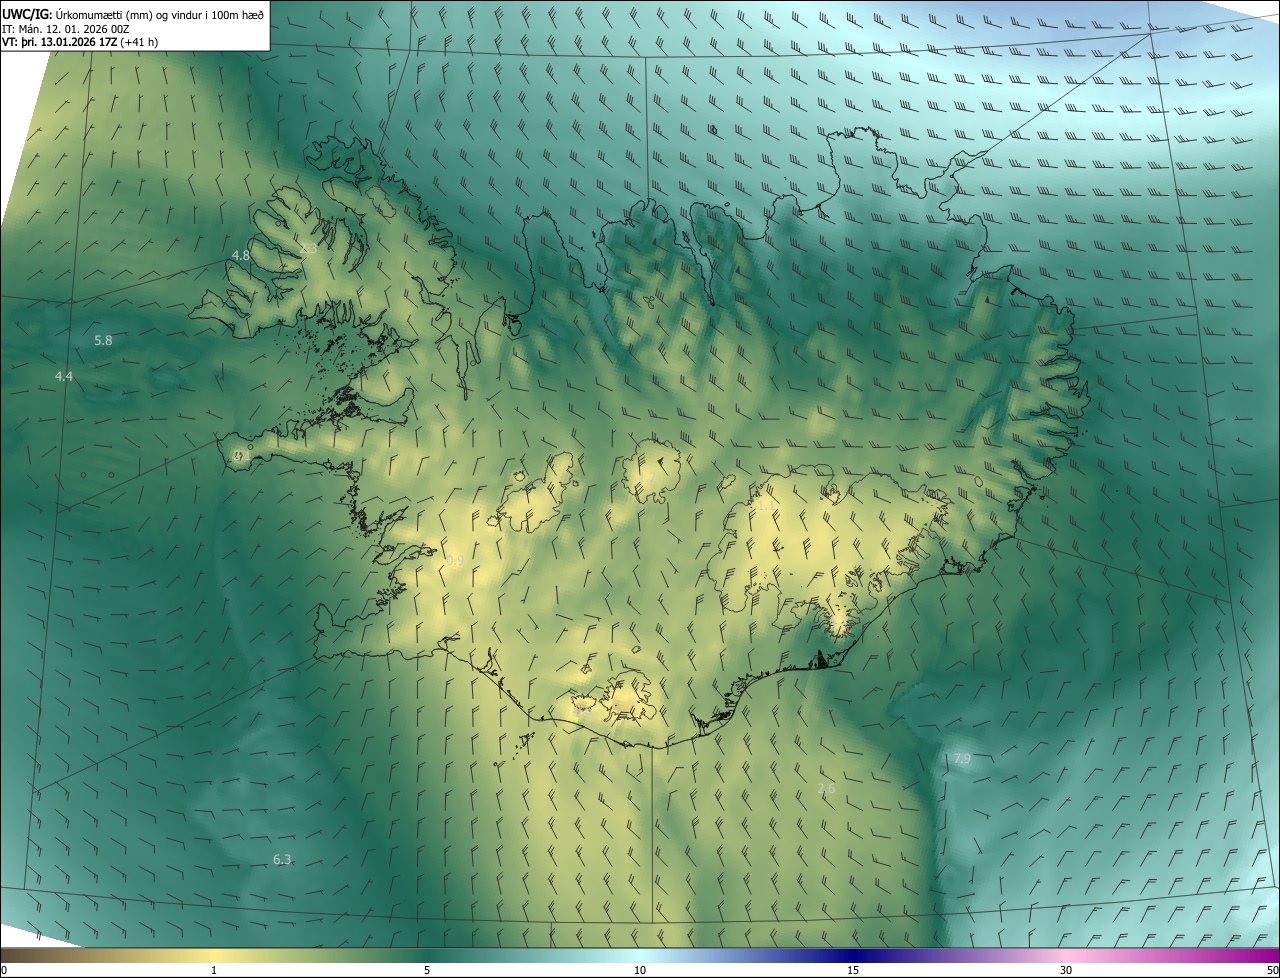Click color scale tick label "50"
The height and width of the screenshot is (978, 1280).
1272,970
